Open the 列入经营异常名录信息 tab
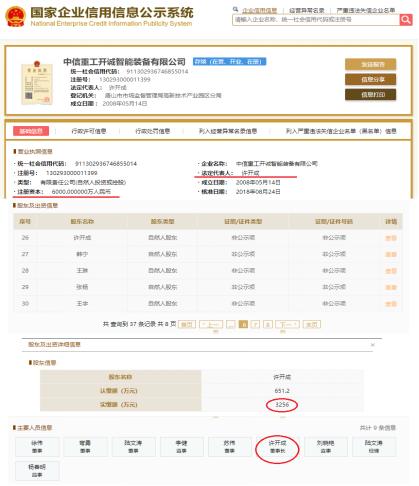419x486 pixels. (x=228, y=131)
